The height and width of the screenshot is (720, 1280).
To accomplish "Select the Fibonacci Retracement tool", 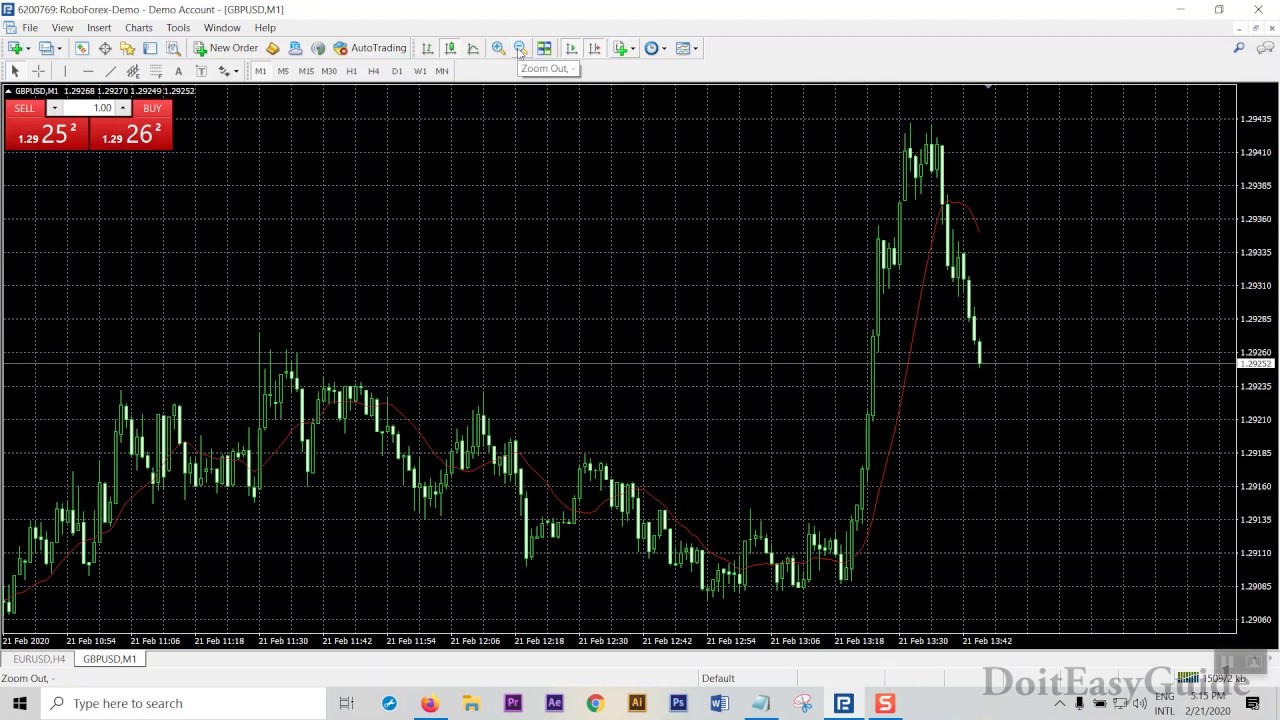I will click(156, 71).
